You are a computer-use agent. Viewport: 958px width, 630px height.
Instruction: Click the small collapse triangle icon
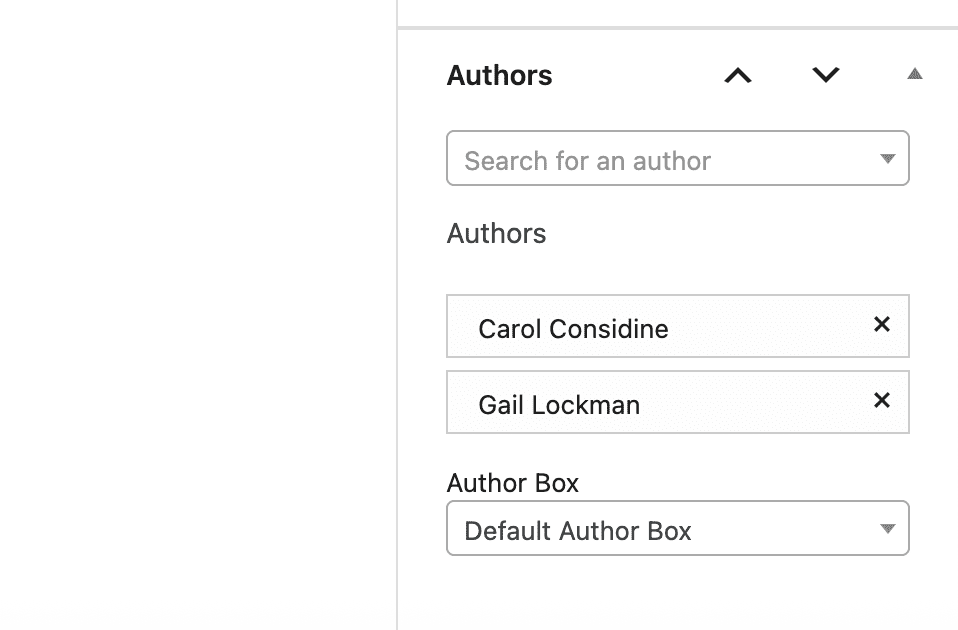click(915, 73)
